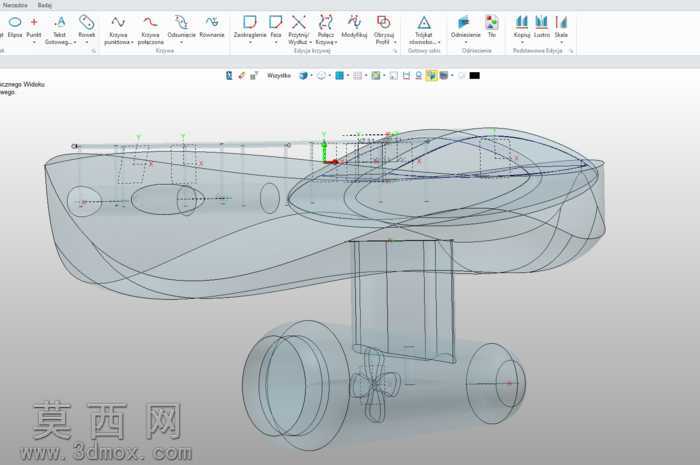Viewport: 700px width, 465px height.
Task: Click the stamp-shaped icon in view toolbar
Action: click(419, 75)
